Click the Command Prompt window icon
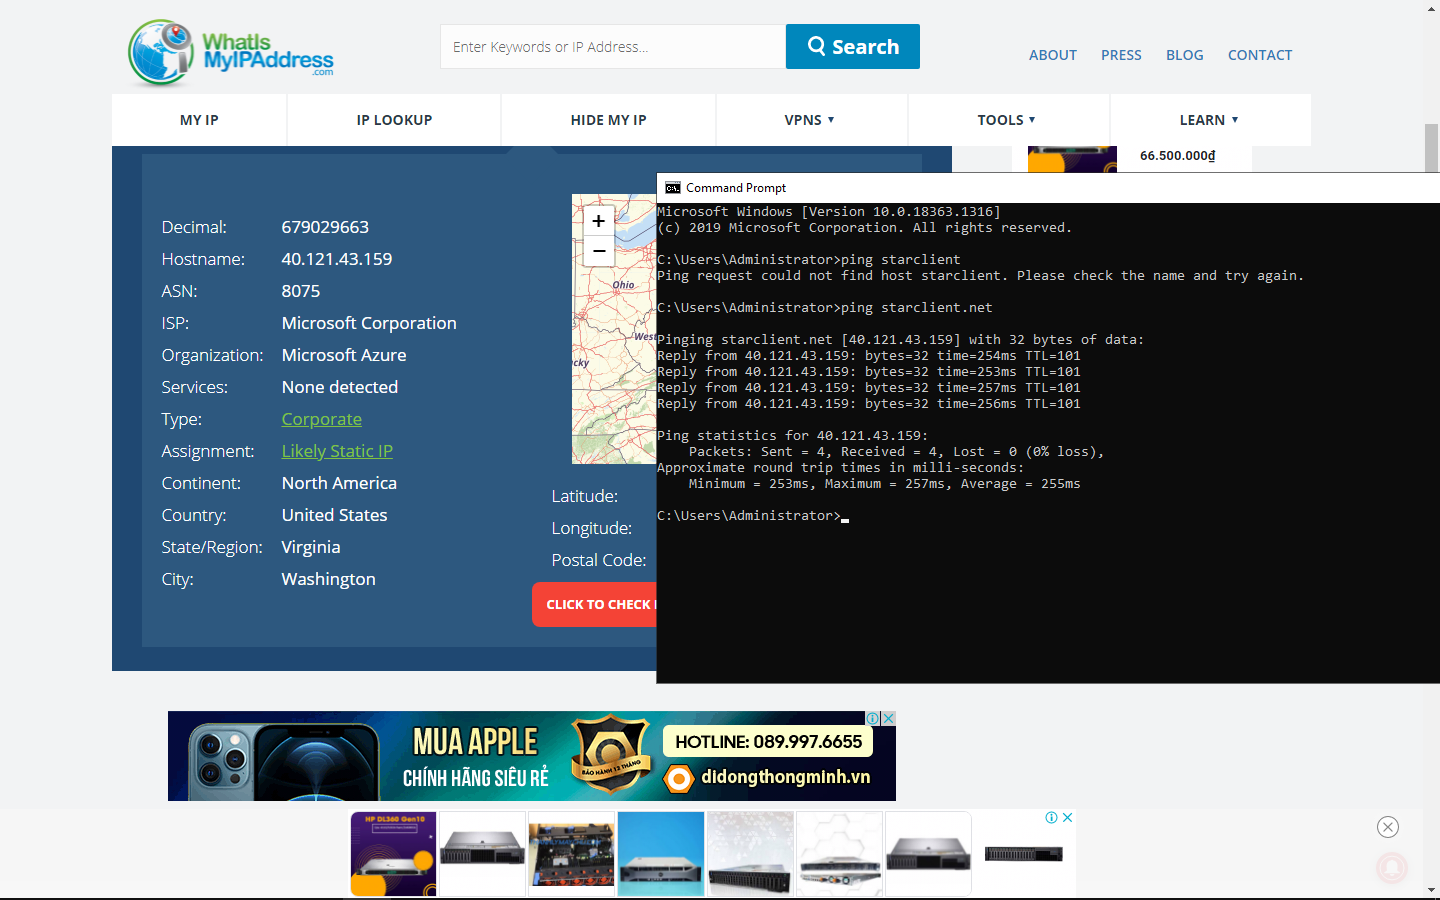 tap(673, 188)
